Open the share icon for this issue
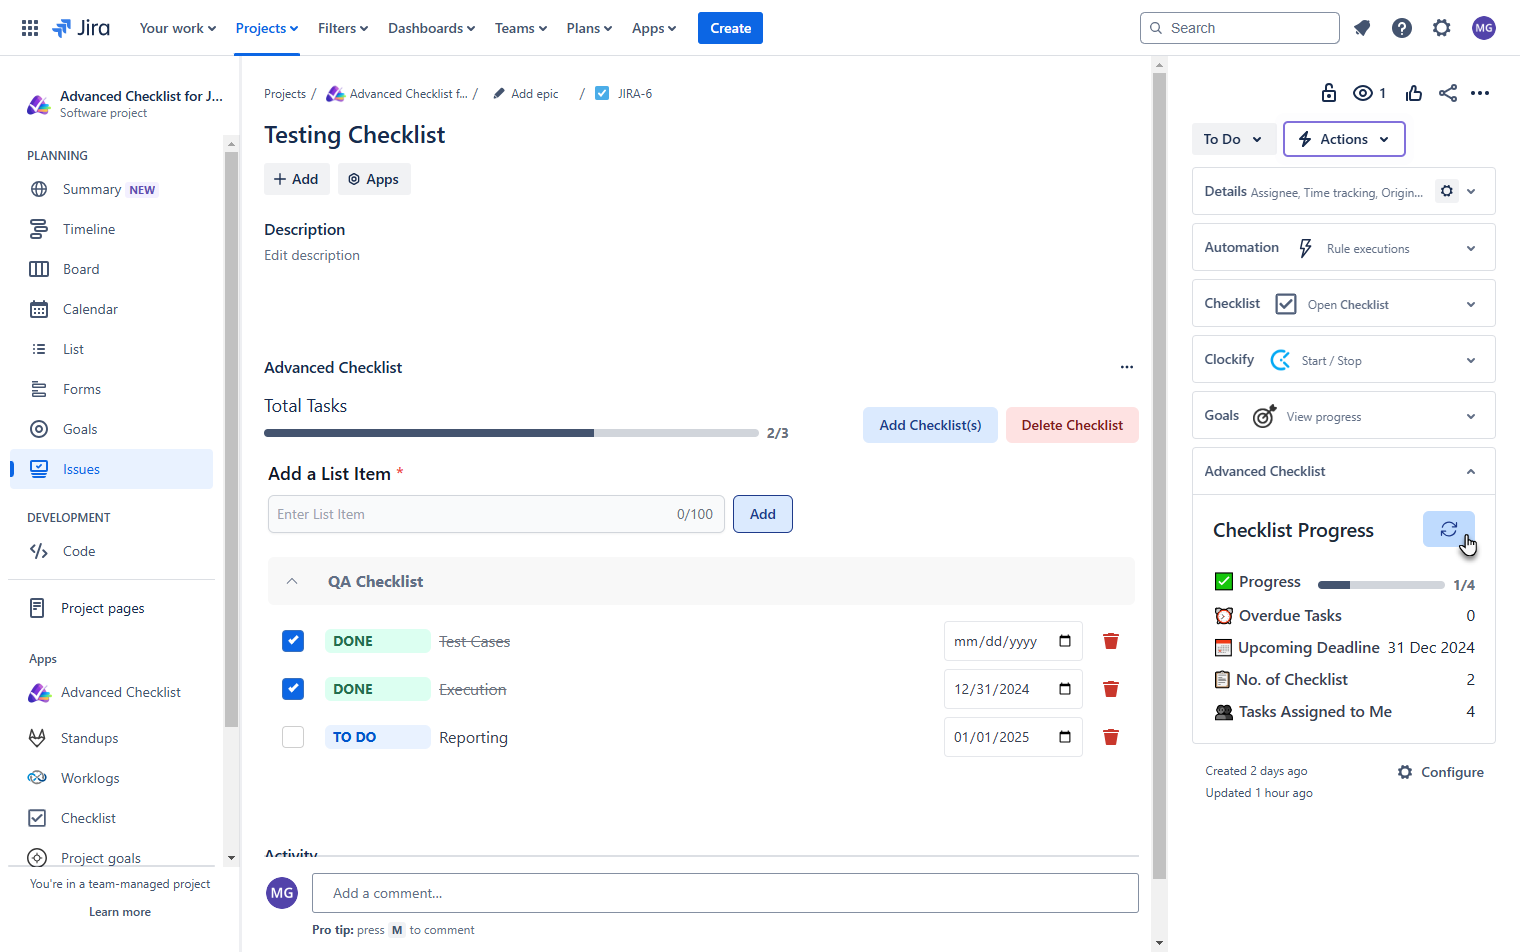This screenshot has height=952, width=1520. 1447,93
